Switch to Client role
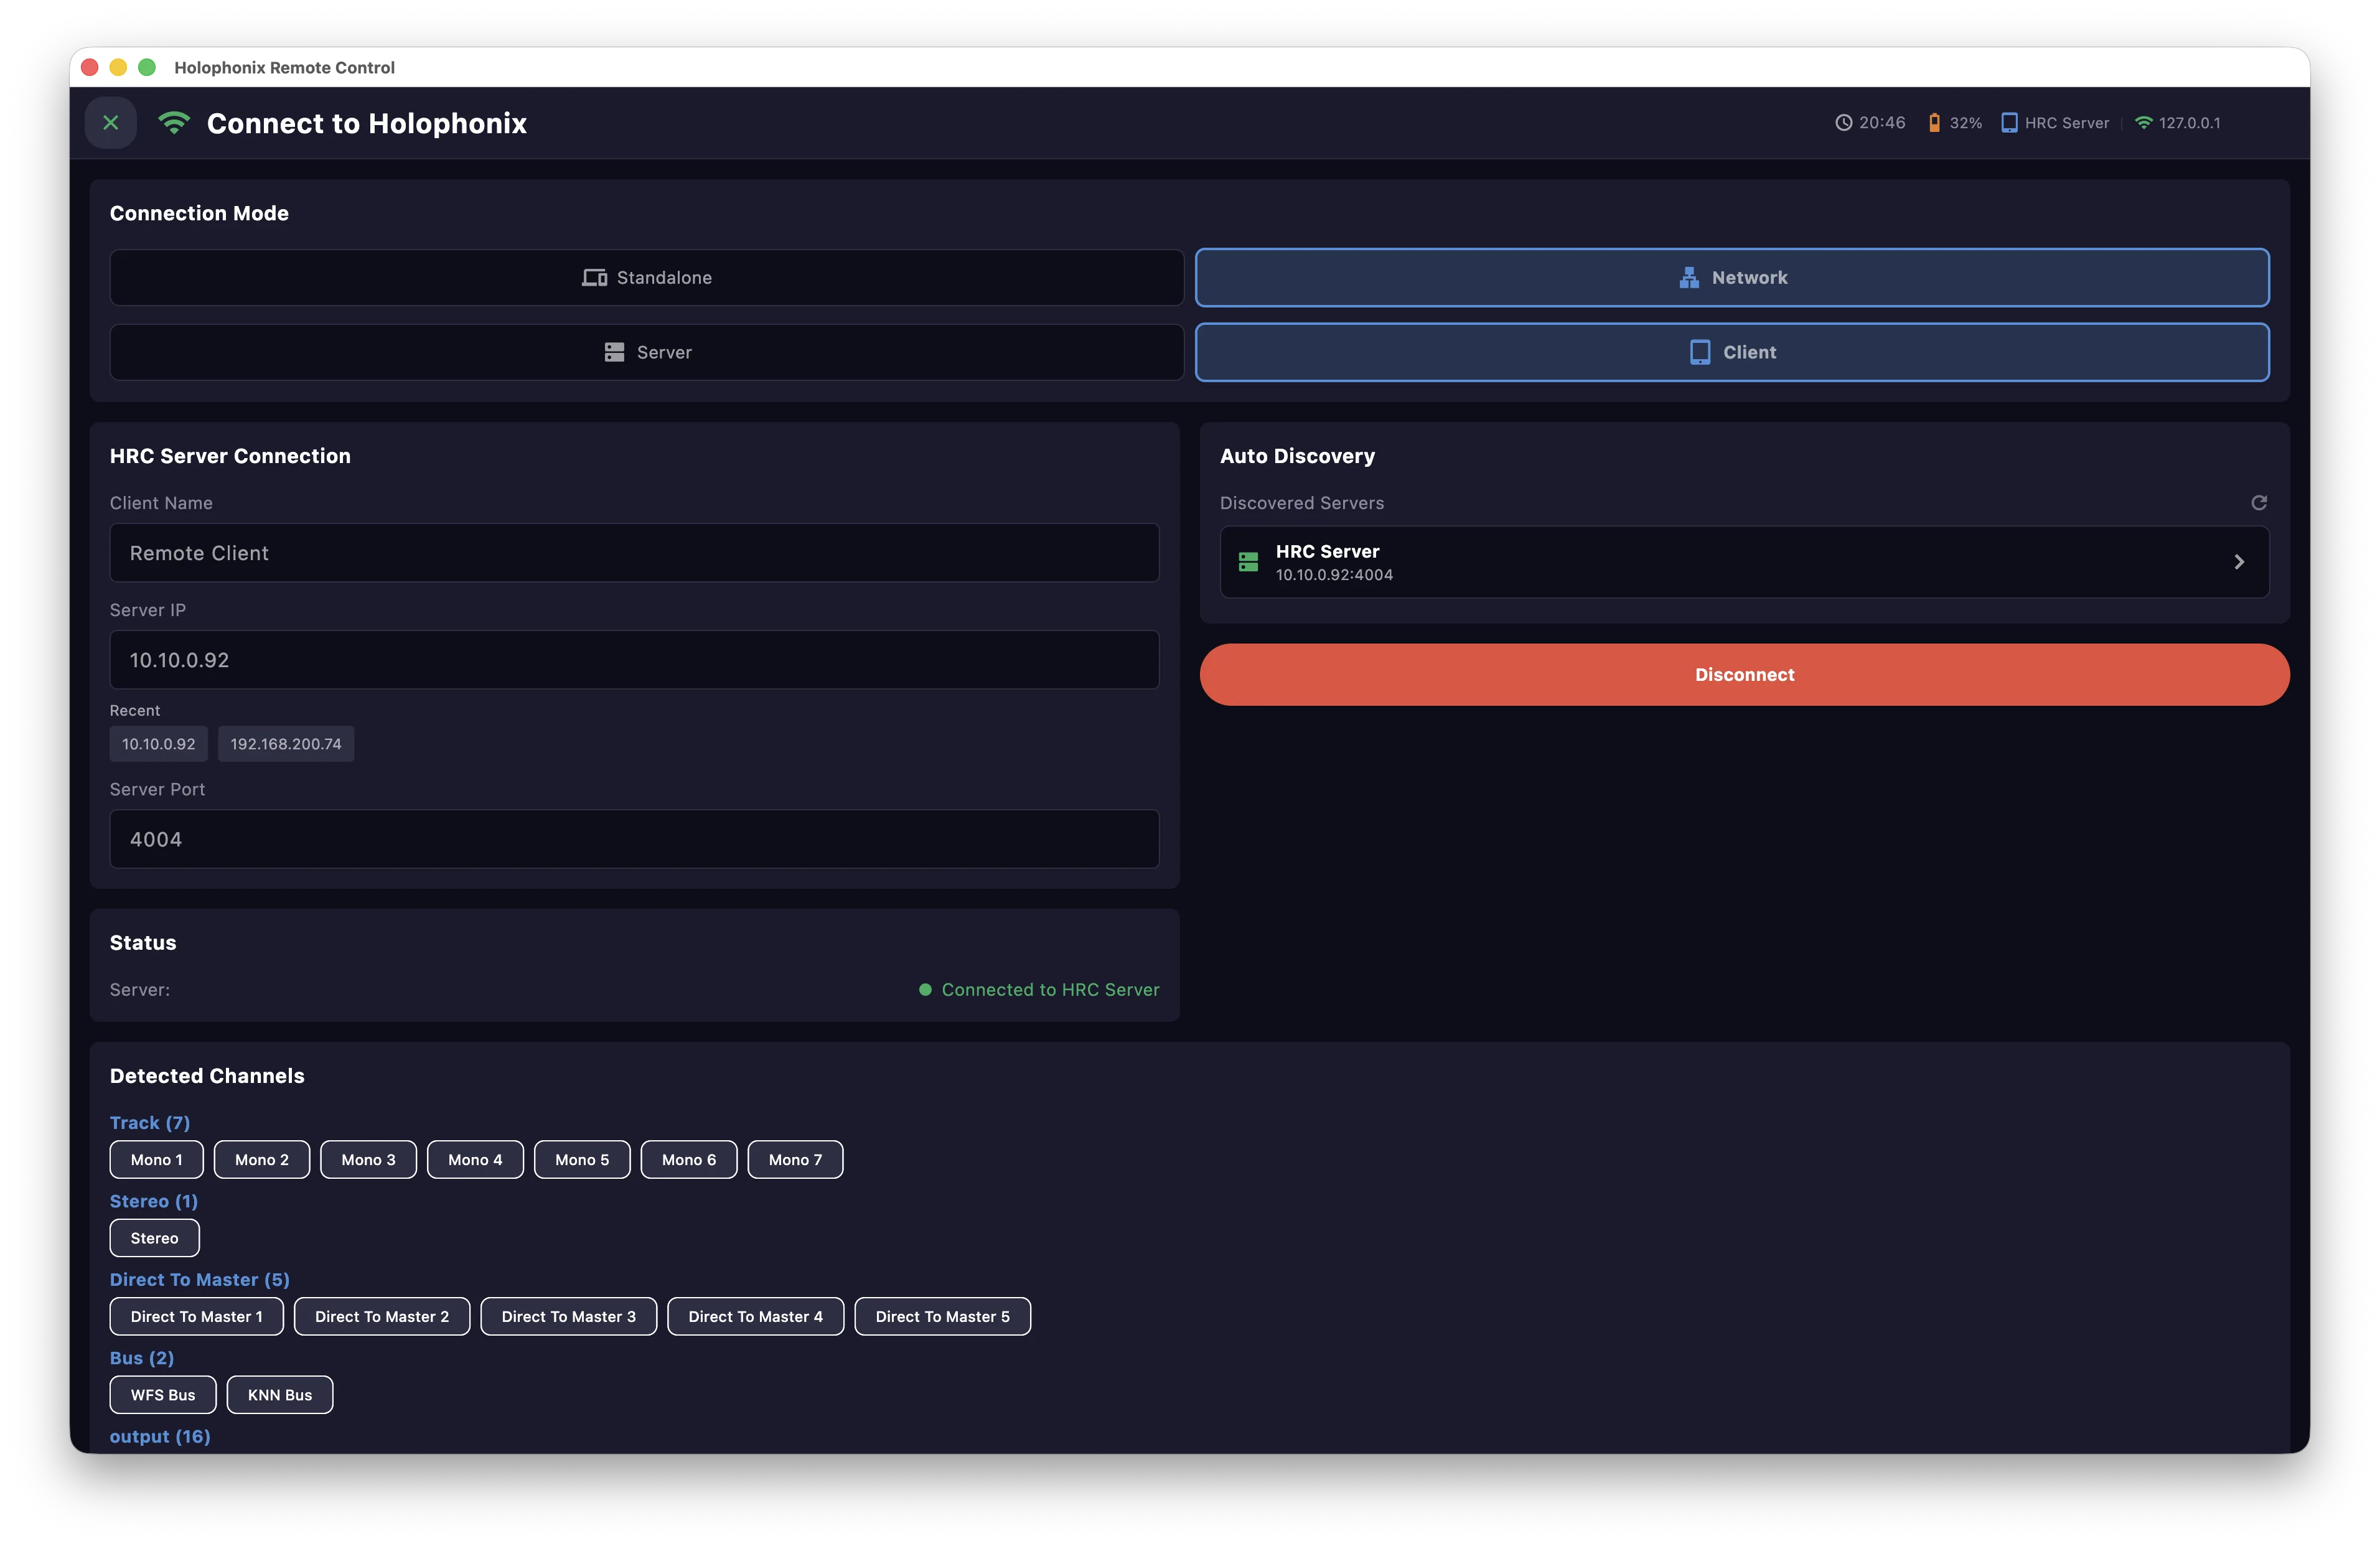Screen dimensions: 2380x1546 point(1732,352)
